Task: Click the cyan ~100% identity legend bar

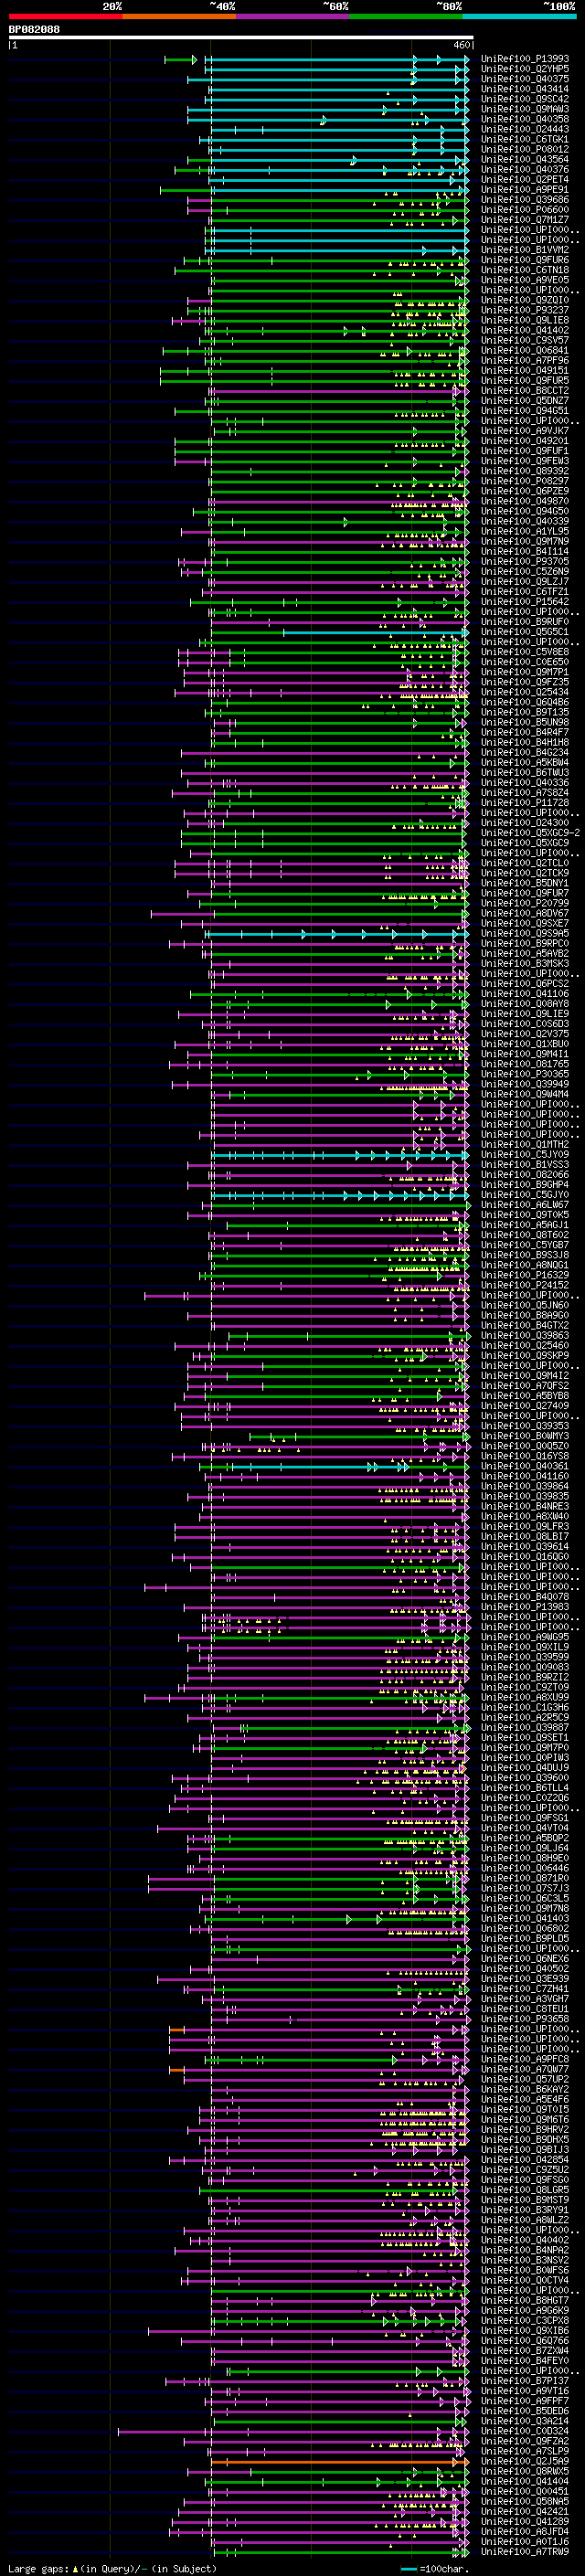Action: click(519, 16)
